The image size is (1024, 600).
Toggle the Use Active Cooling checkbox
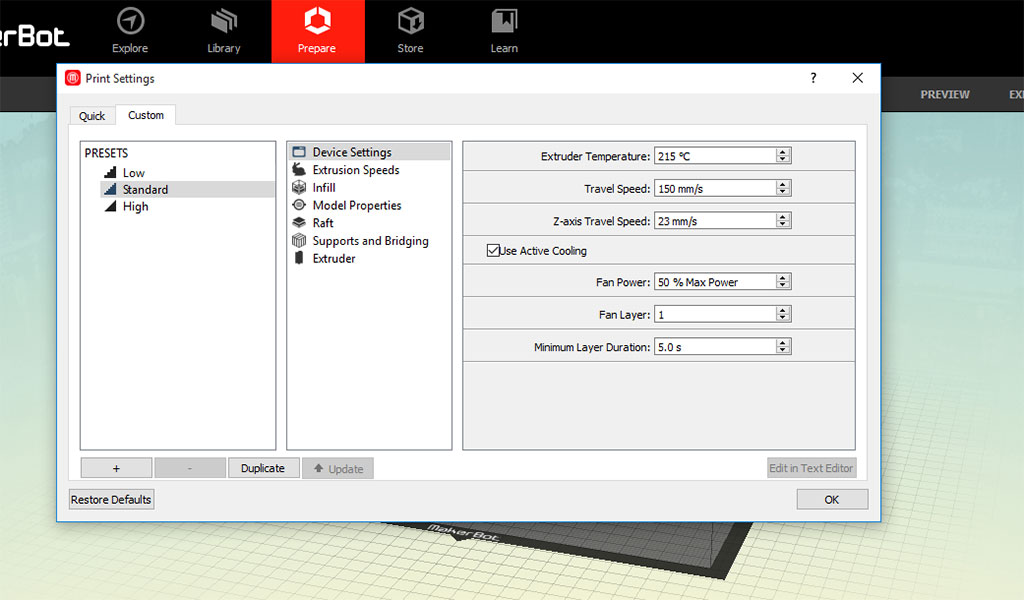(x=493, y=251)
